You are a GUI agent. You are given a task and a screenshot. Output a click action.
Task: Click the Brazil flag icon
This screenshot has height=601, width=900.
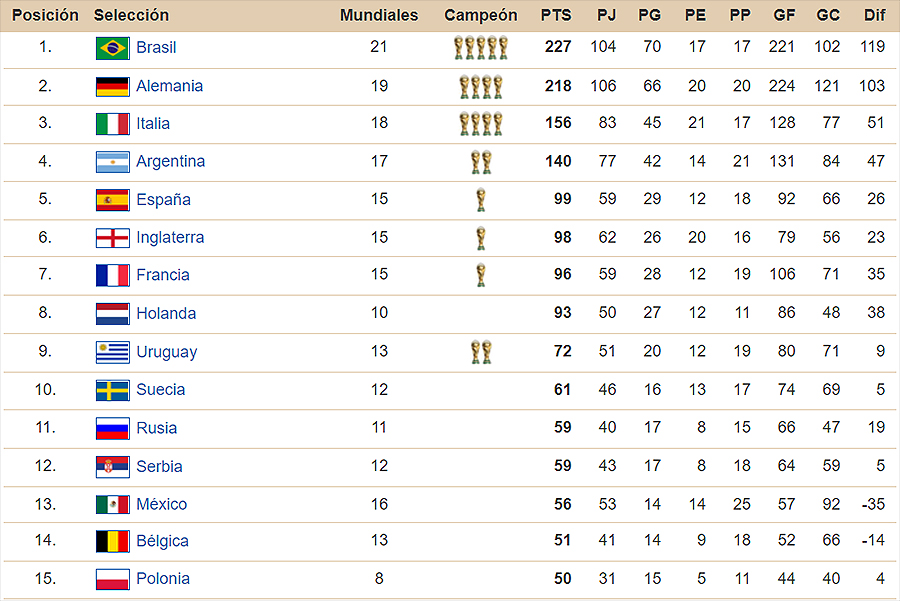point(112,48)
